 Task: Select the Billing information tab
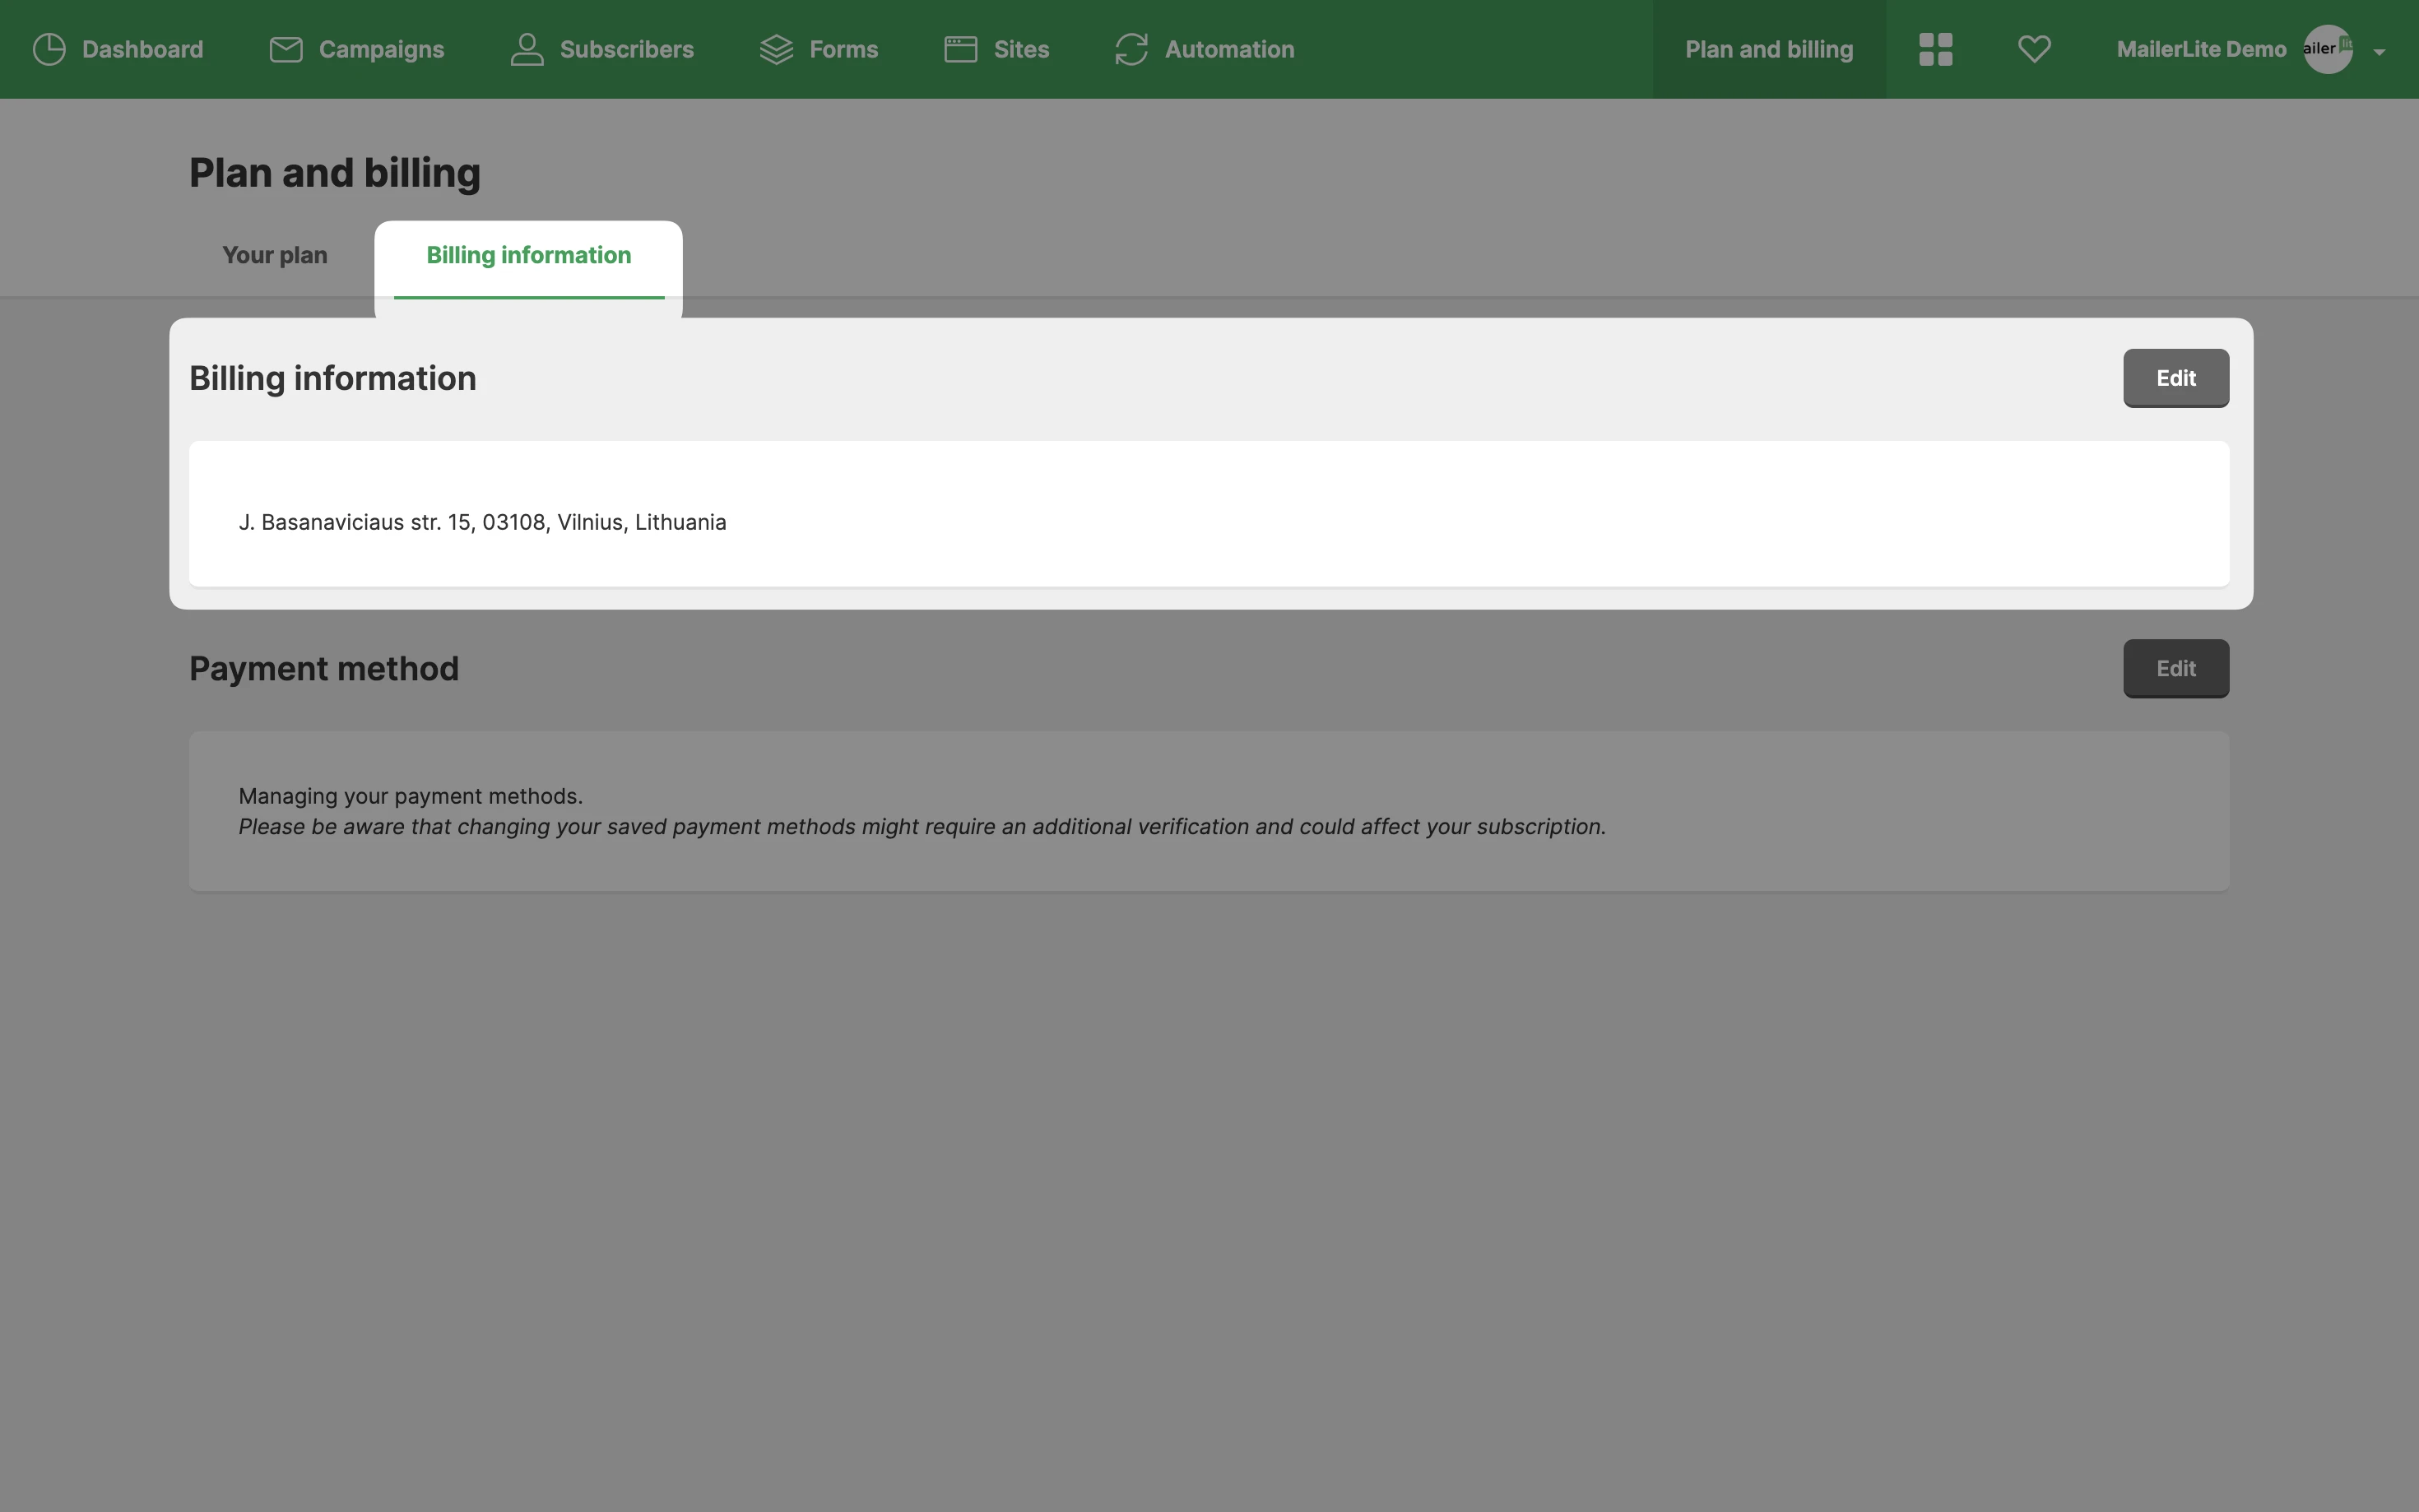pyautogui.click(x=528, y=255)
